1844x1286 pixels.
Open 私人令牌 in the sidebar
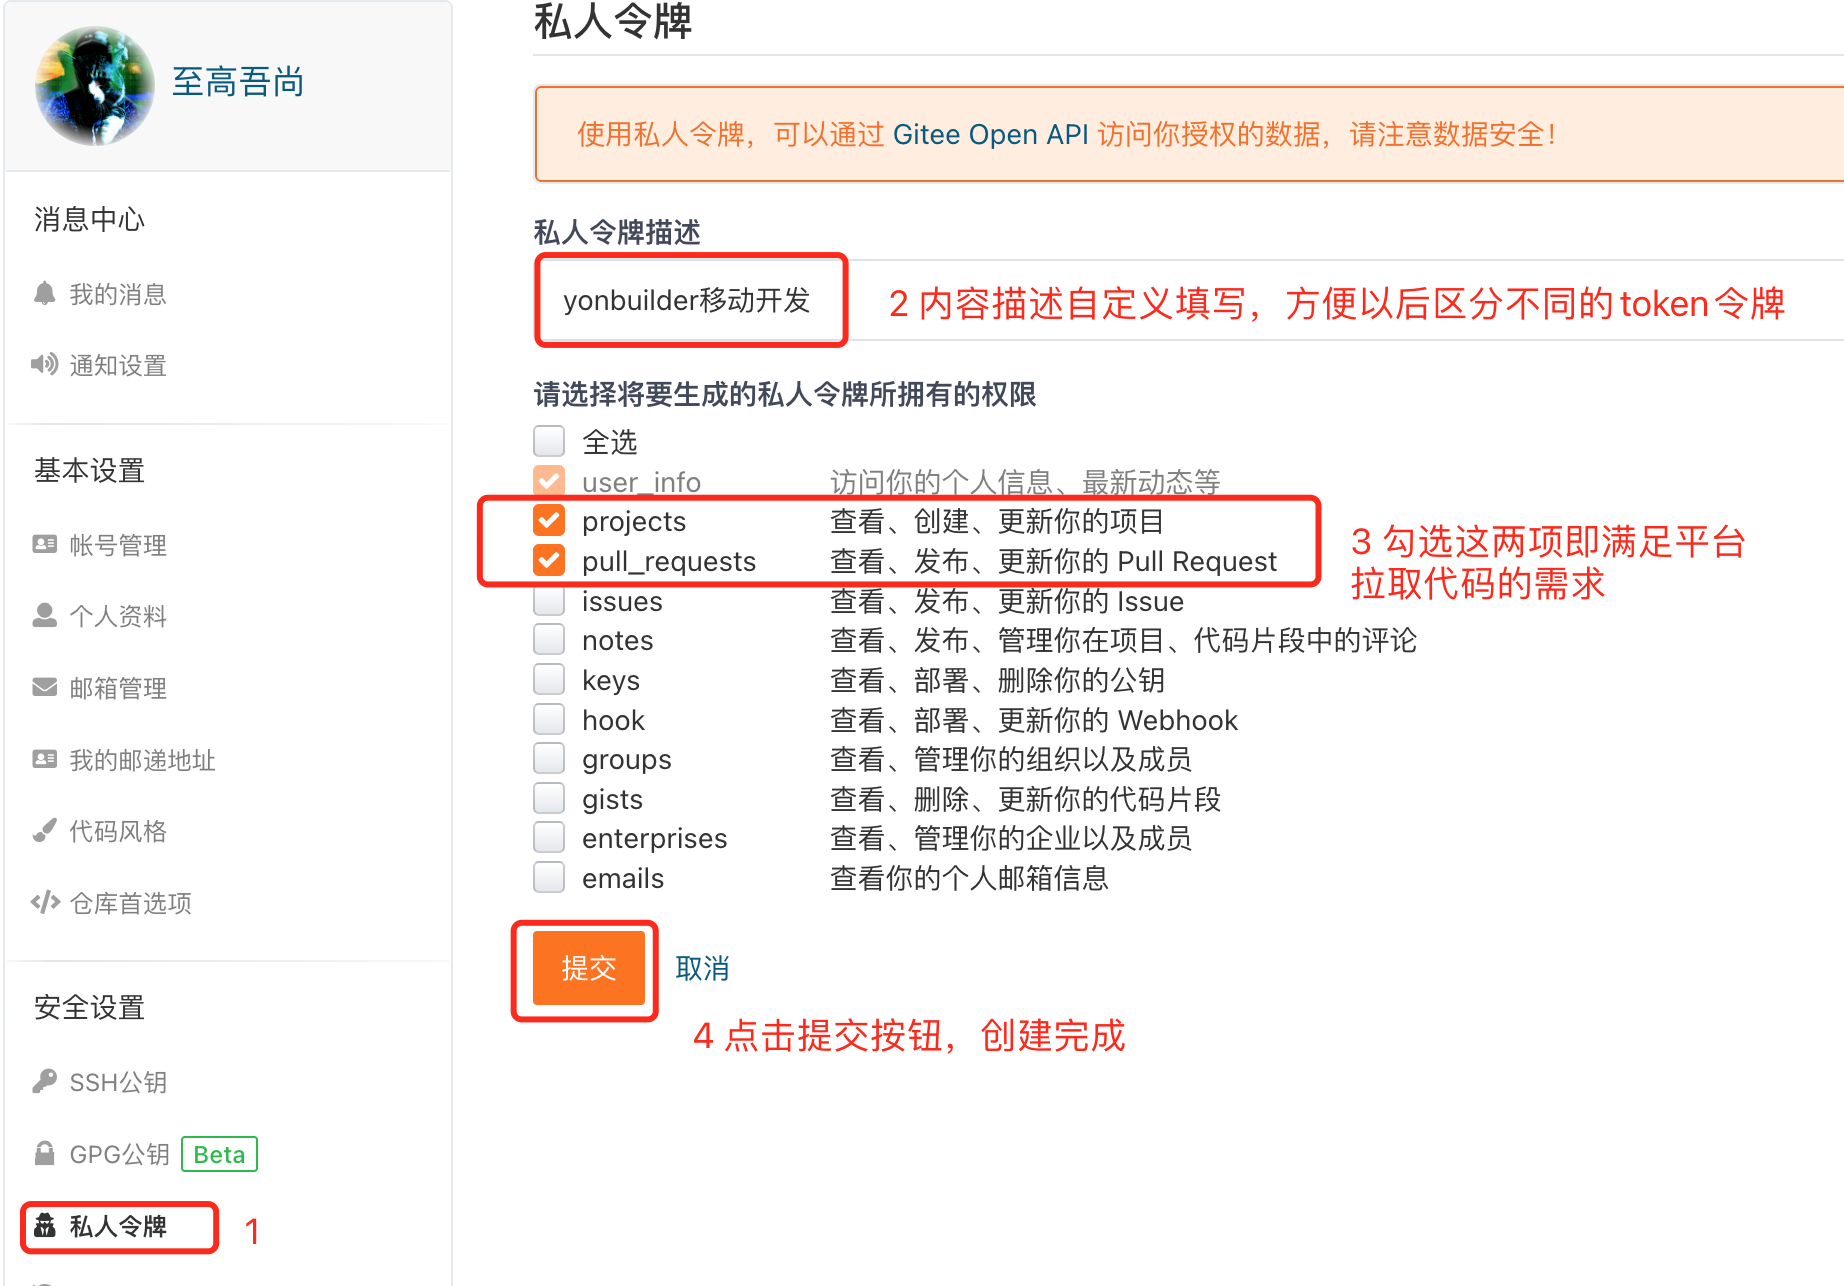tap(118, 1226)
